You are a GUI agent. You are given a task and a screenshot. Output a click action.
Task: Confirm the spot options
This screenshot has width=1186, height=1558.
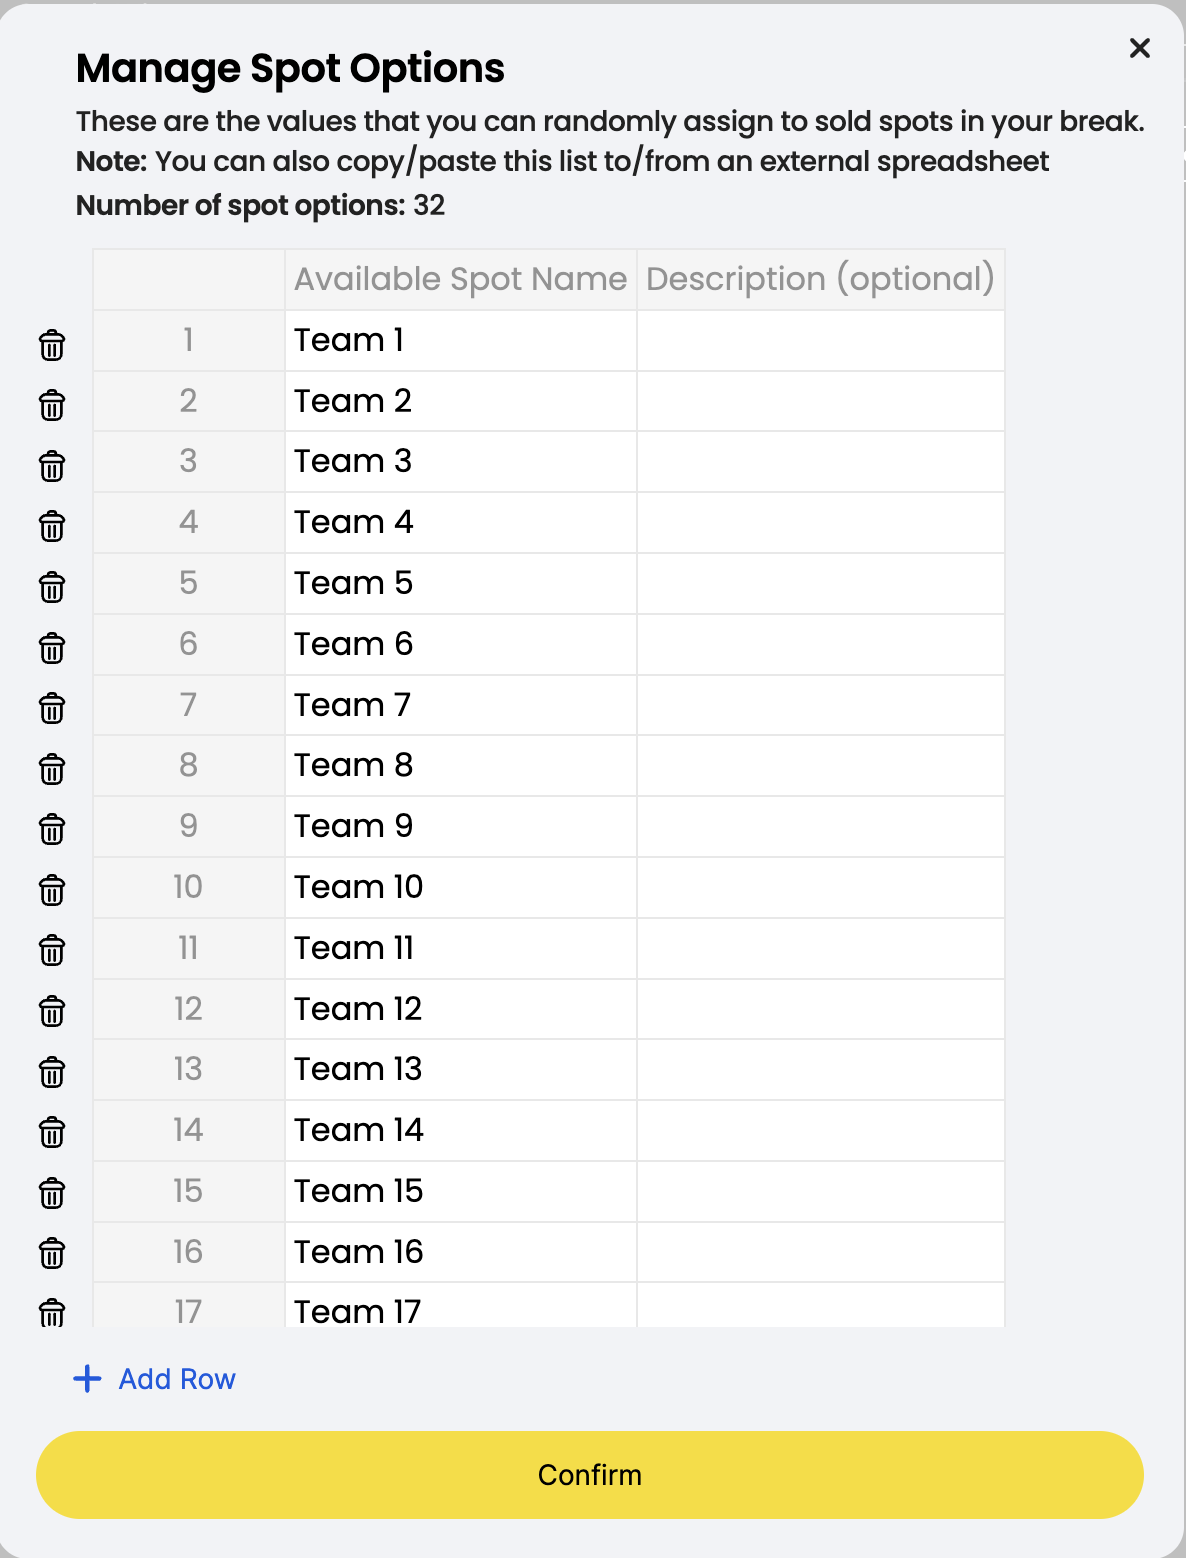[x=590, y=1475]
